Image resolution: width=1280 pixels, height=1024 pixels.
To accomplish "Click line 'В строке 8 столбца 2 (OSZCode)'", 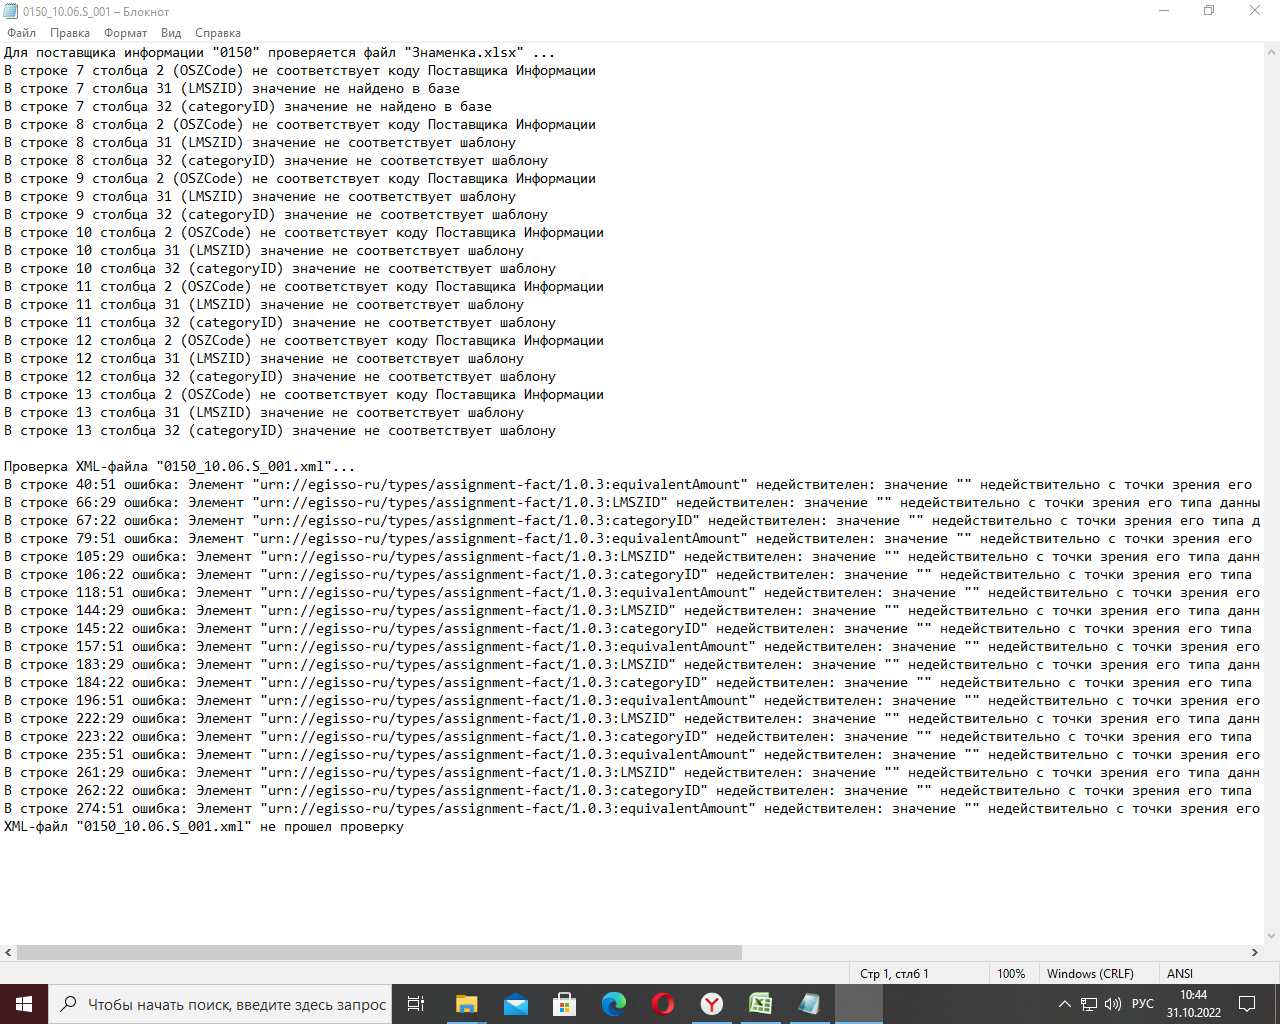I will point(300,125).
